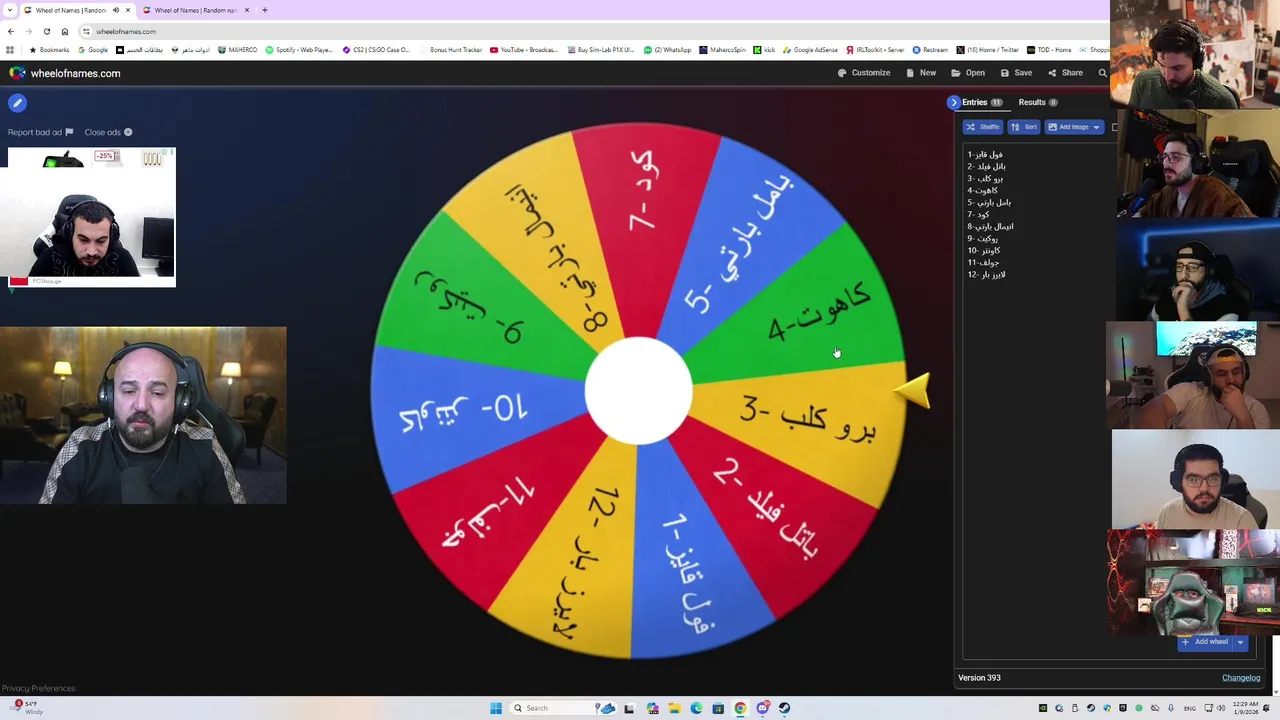Click the Share option
Image resolution: width=1280 pixels, height=720 pixels.
pyautogui.click(x=1065, y=73)
